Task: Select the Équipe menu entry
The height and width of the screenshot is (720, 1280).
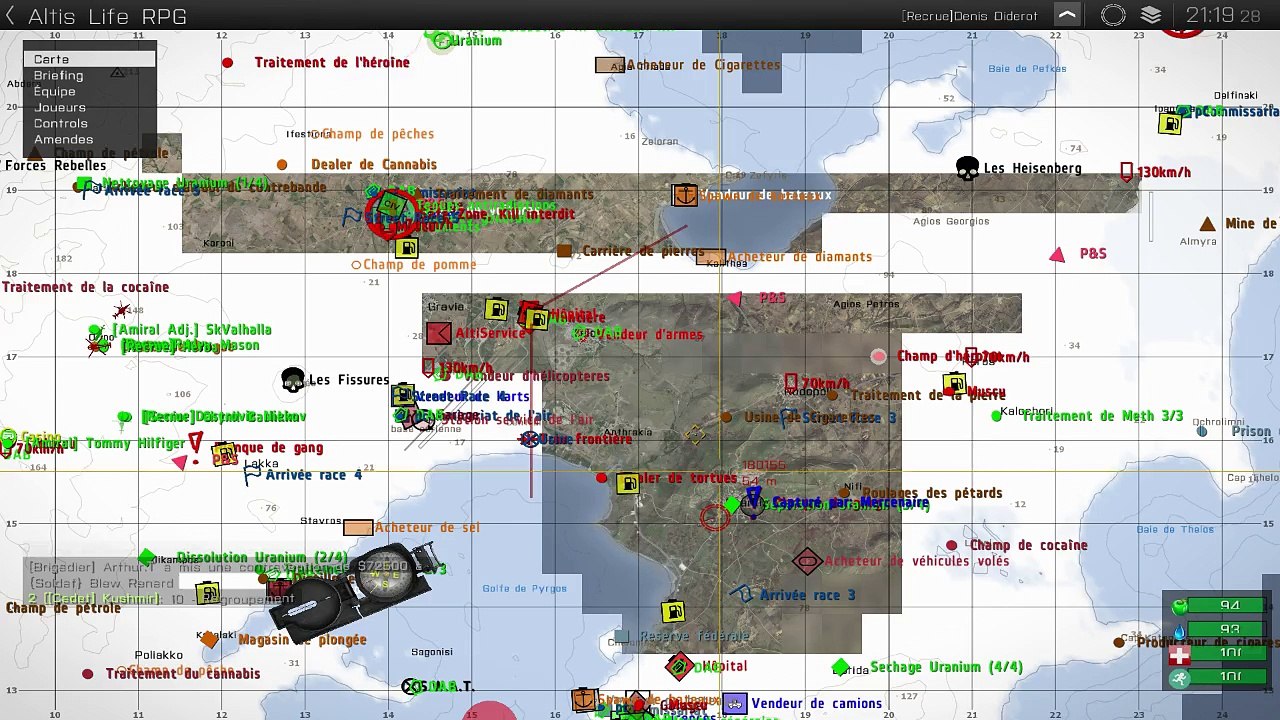Action: (x=89, y=91)
